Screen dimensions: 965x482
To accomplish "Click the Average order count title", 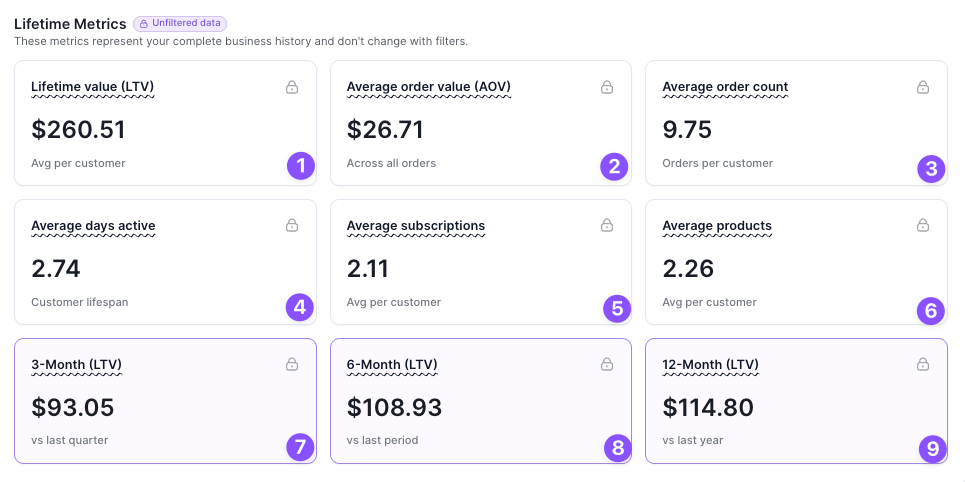I will point(725,87).
